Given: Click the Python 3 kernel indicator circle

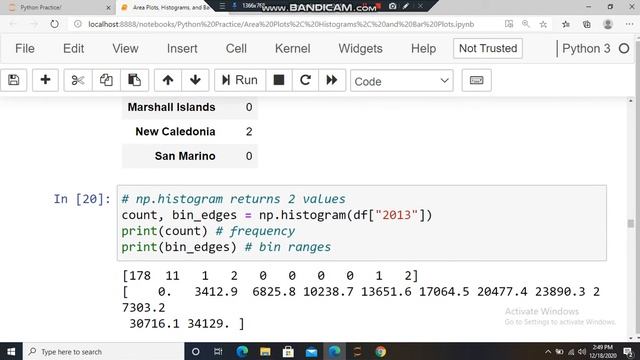Looking at the screenshot, I should 624,49.
